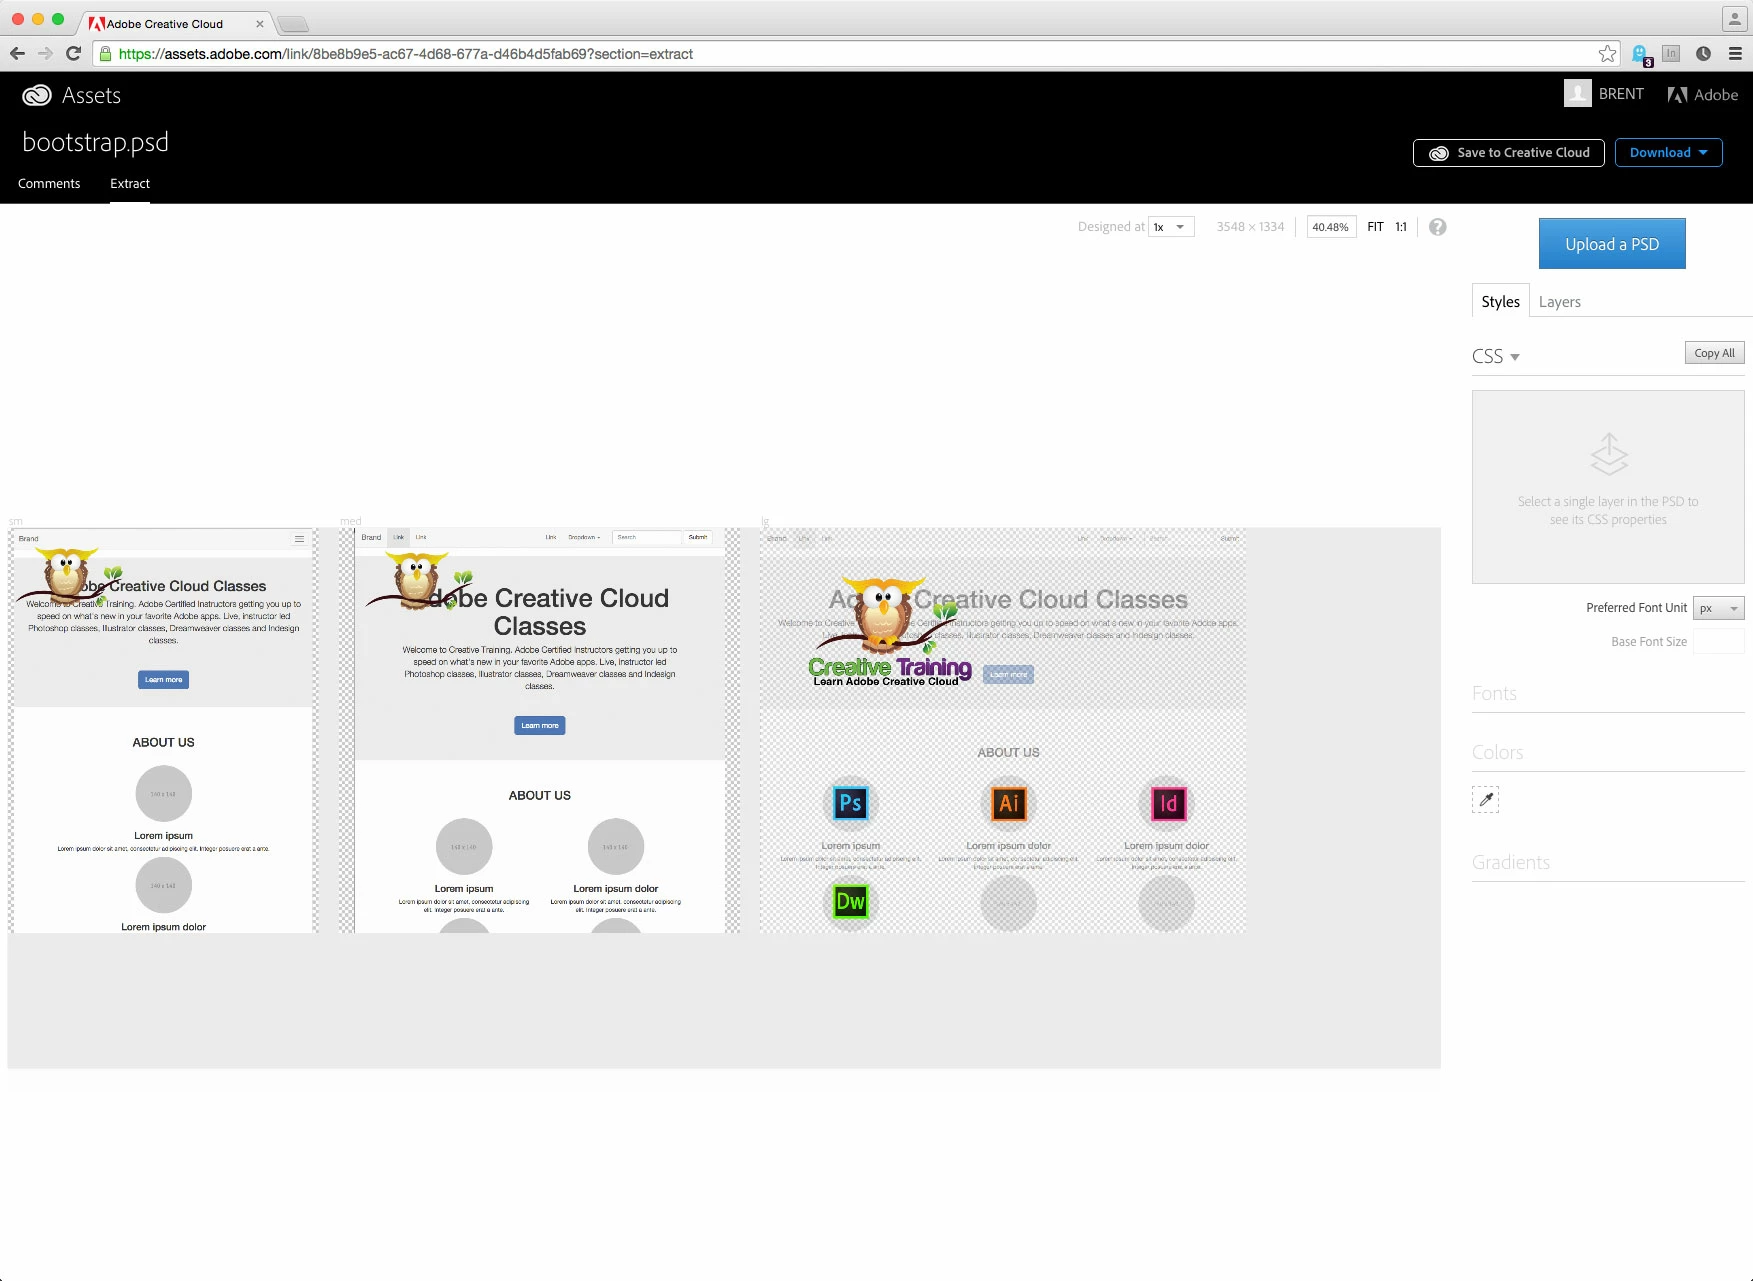The width and height of the screenshot is (1753, 1281).
Task: Click the bootstrap.psd file title
Action: 95,142
